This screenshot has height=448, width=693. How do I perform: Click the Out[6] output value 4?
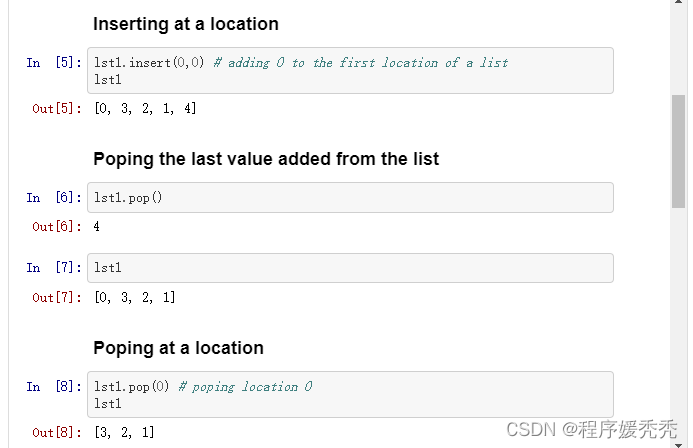coord(96,227)
